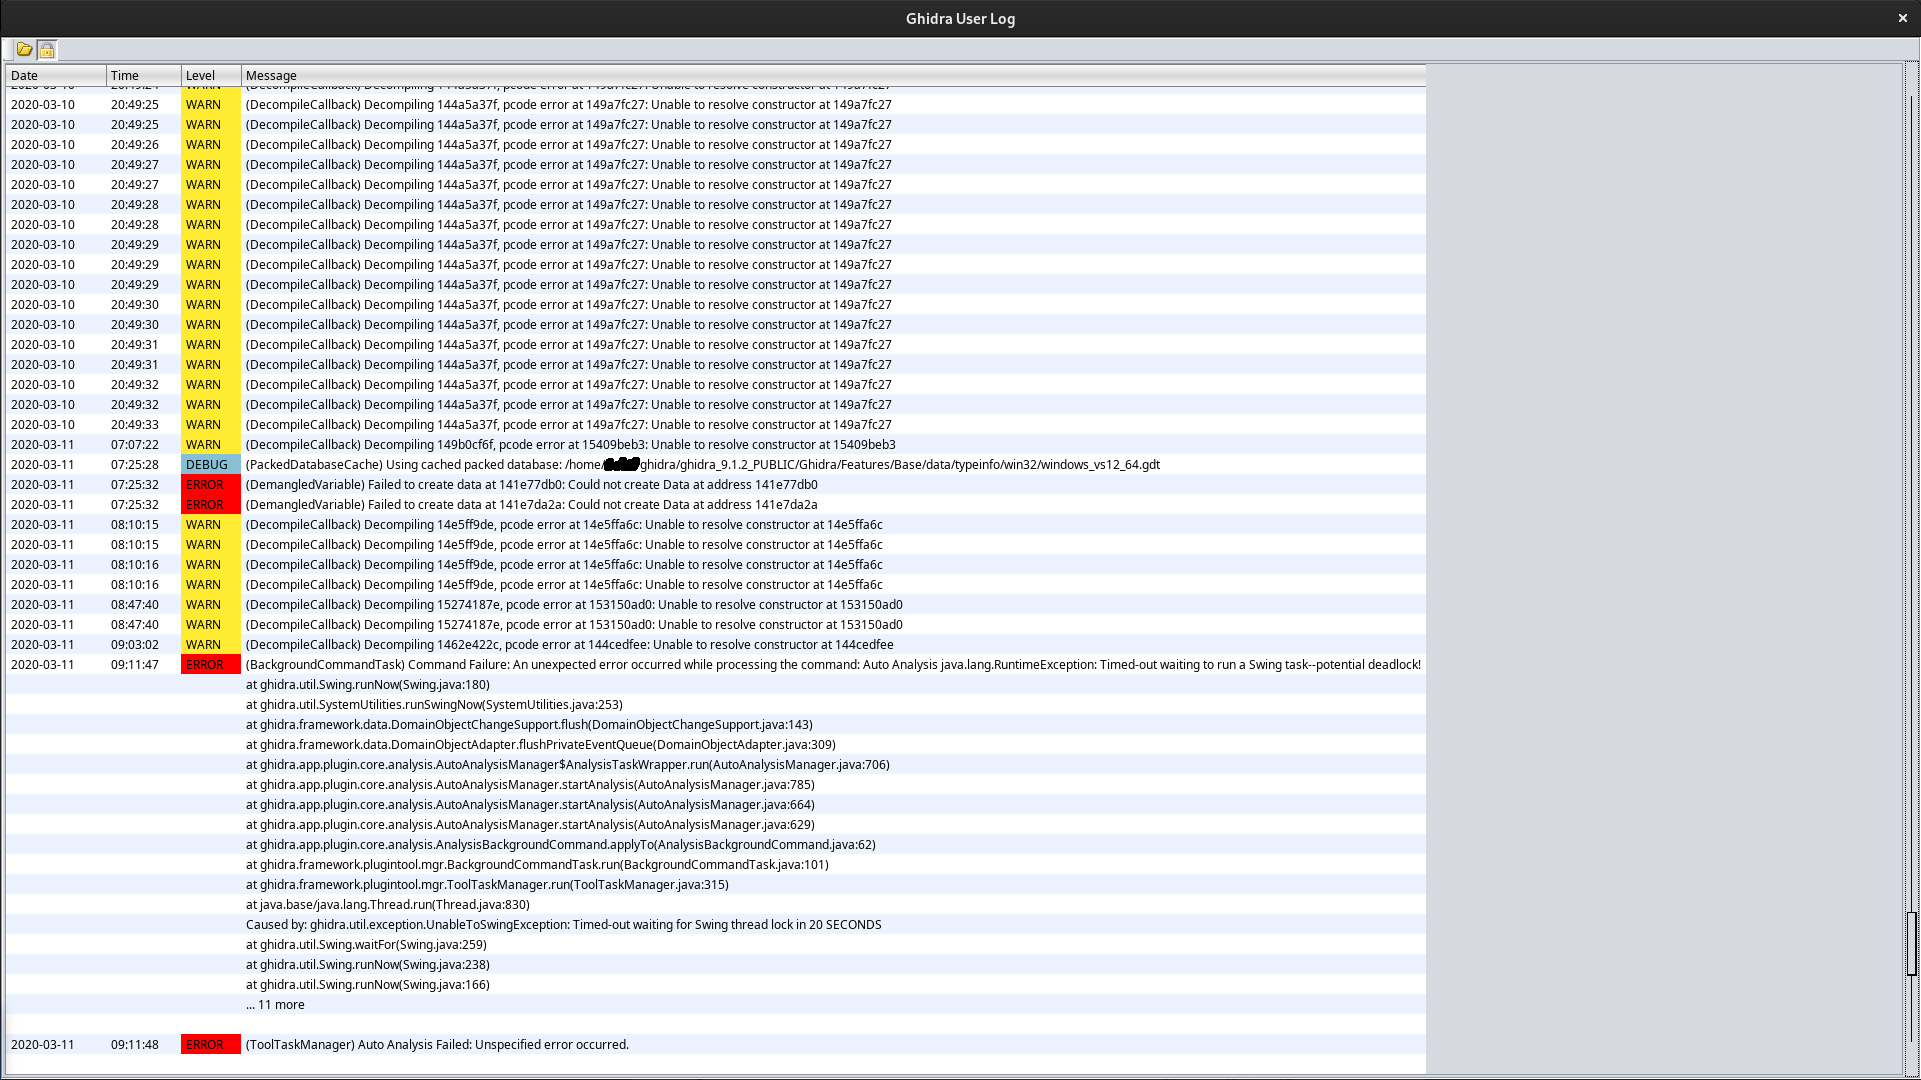Select the WARN row for Decompiling 15274187e

click(575, 604)
